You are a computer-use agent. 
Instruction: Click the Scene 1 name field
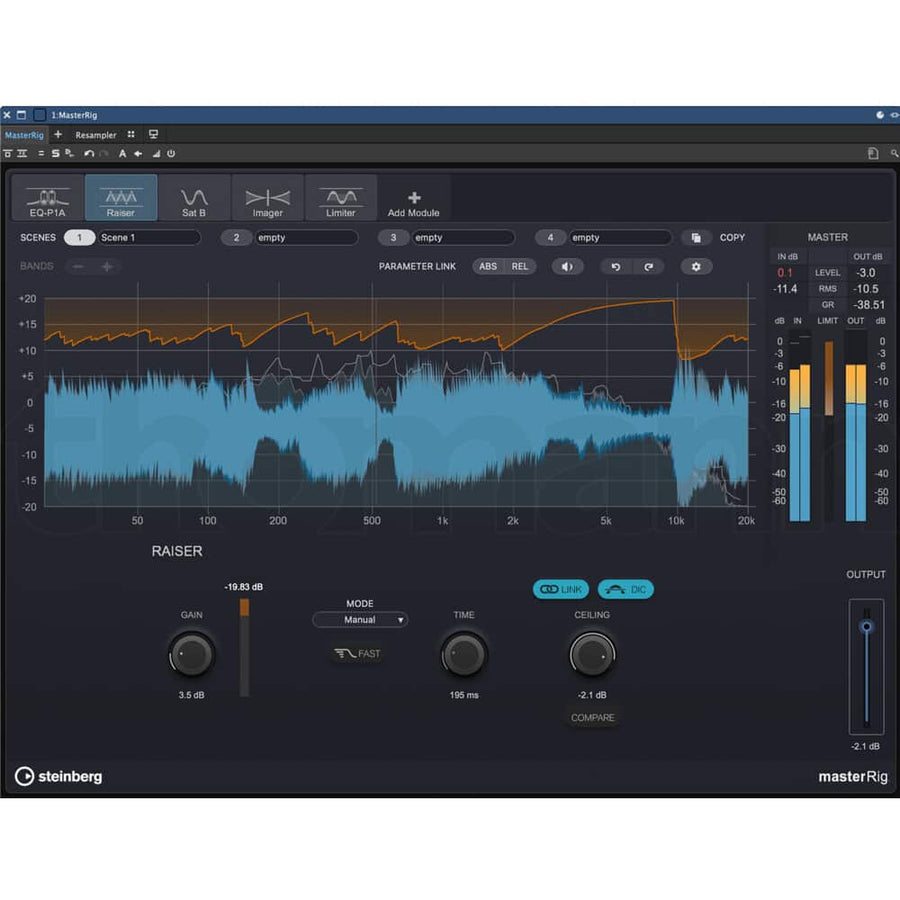click(x=149, y=238)
